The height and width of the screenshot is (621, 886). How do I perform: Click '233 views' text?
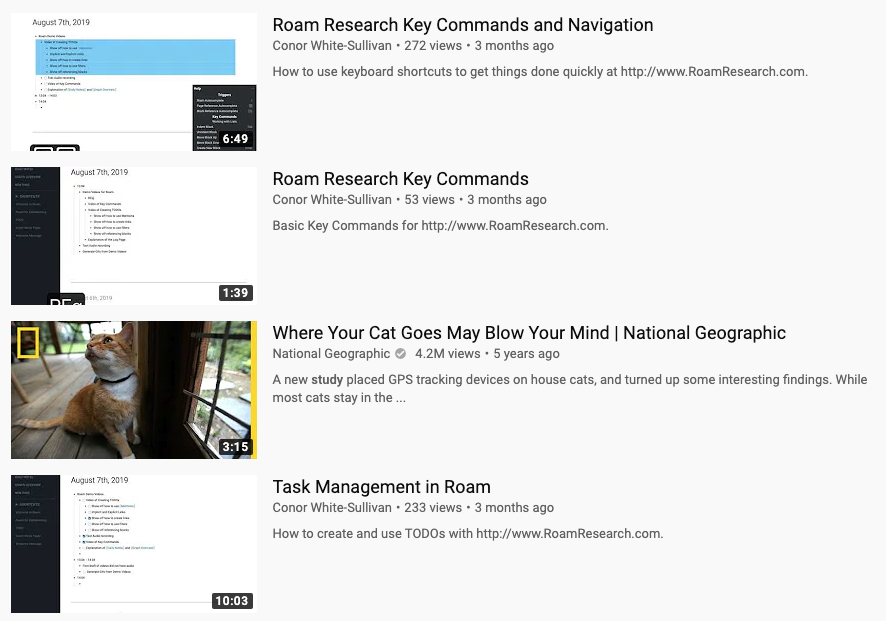pyautogui.click(x=433, y=507)
